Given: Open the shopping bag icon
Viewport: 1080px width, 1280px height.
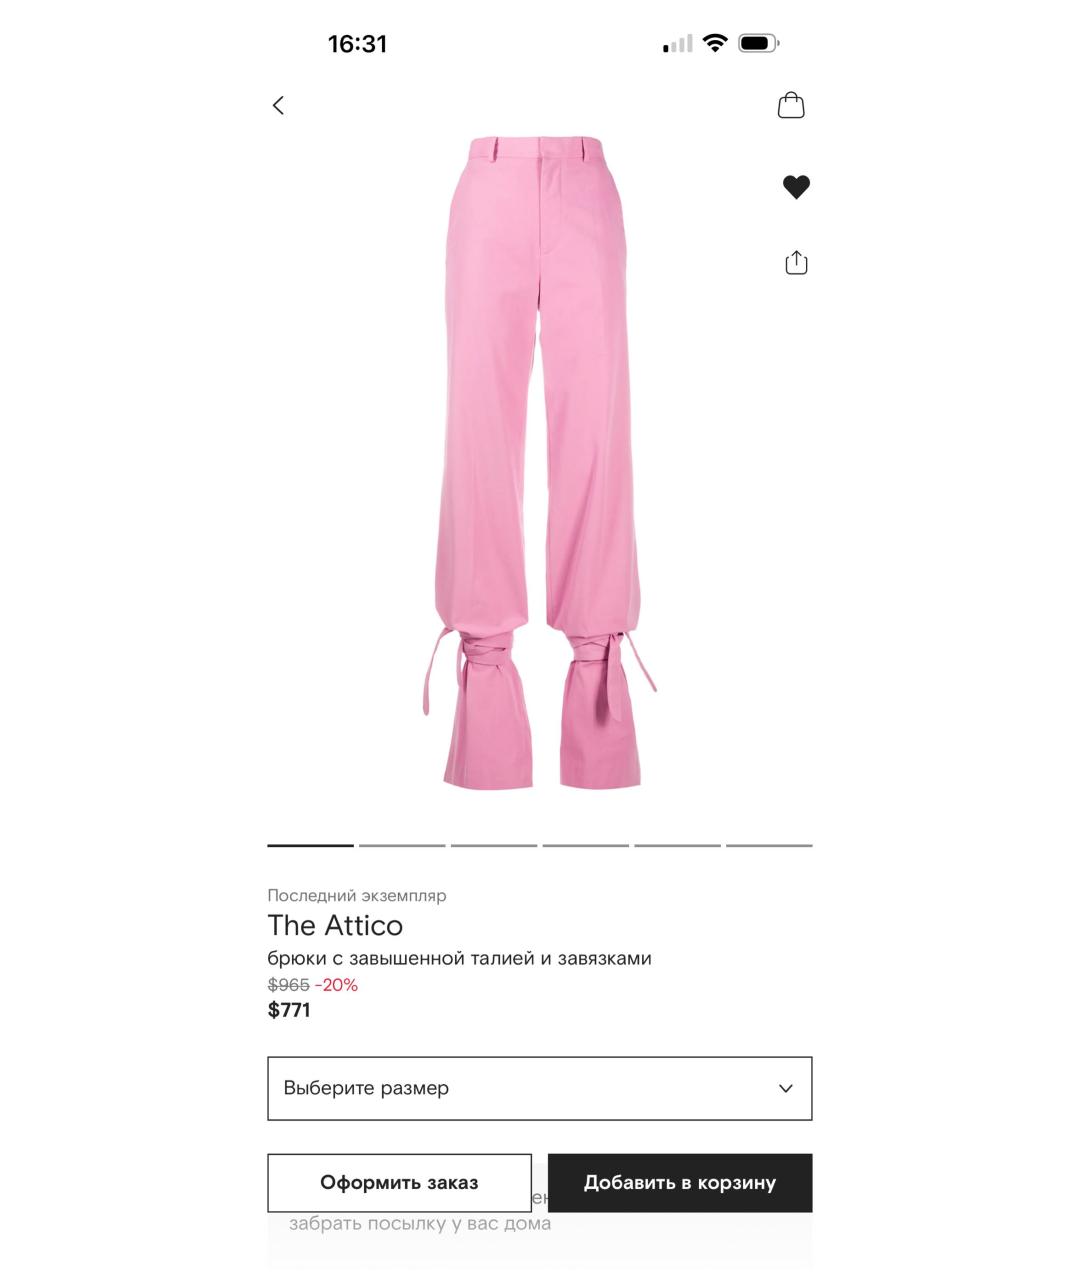Looking at the screenshot, I should click(x=791, y=105).
